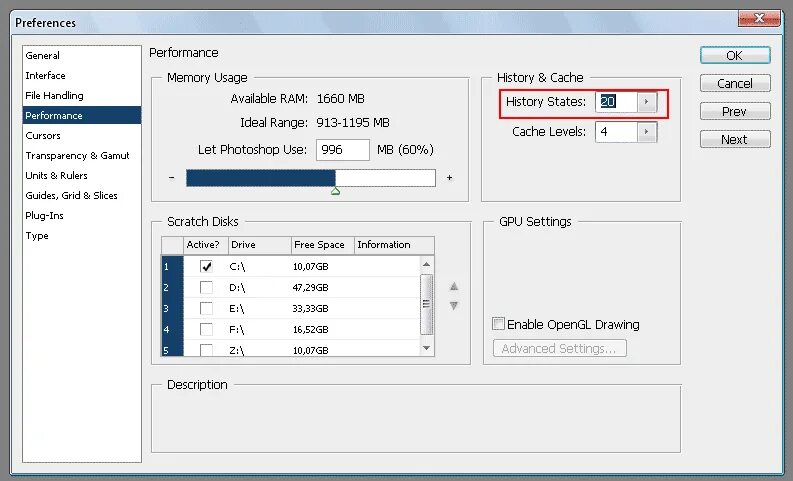Switch to Transparency & Gamut settings
The image size is (793, 481).
point(77,156)
